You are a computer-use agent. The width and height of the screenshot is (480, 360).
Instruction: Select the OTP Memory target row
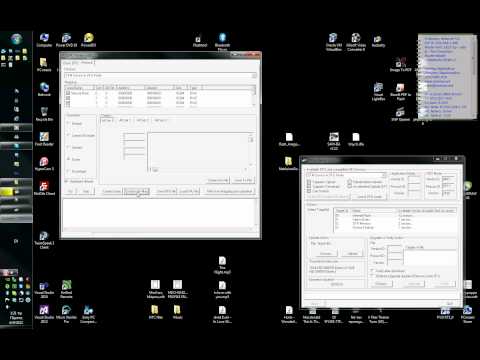click(395, 224)
